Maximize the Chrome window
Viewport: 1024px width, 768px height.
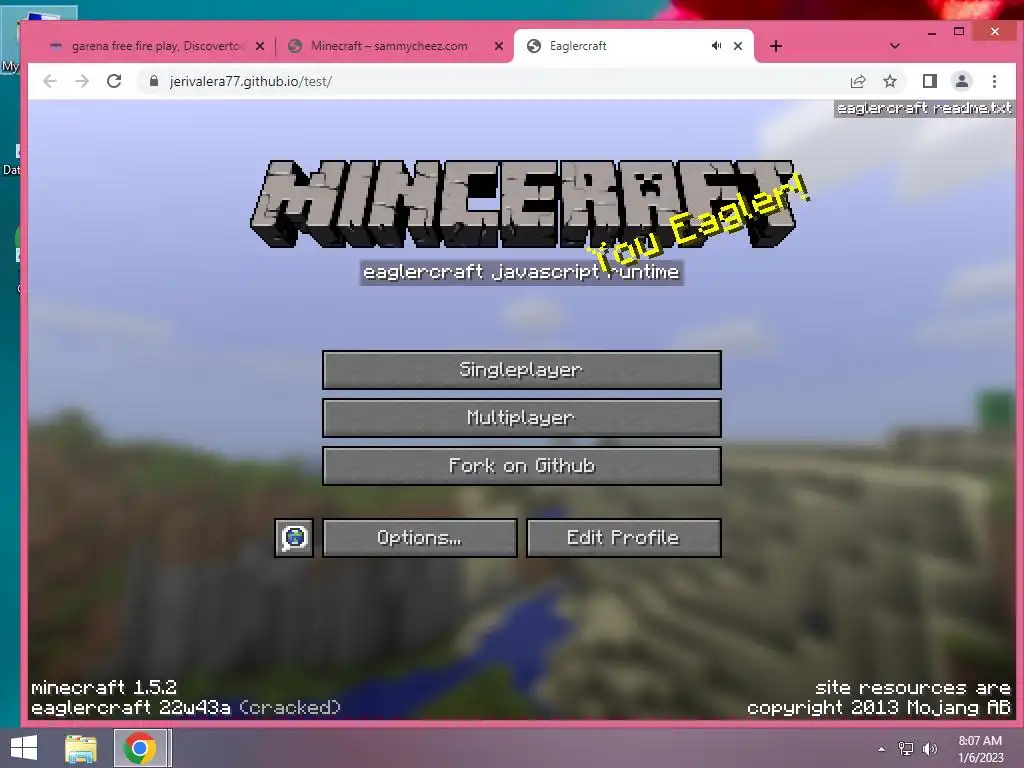click(x=959, y=31)
